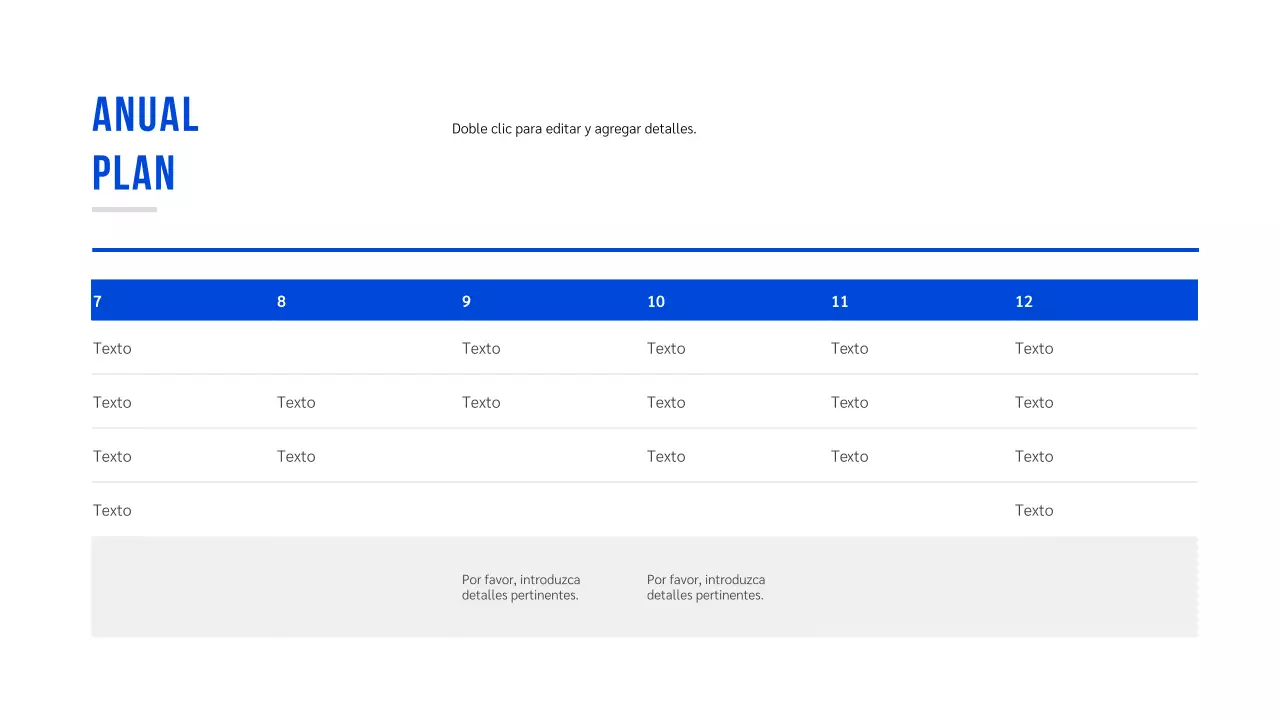Select second-row Texto under column 11
Screen dimensions: 1280x720
[849, 402]
